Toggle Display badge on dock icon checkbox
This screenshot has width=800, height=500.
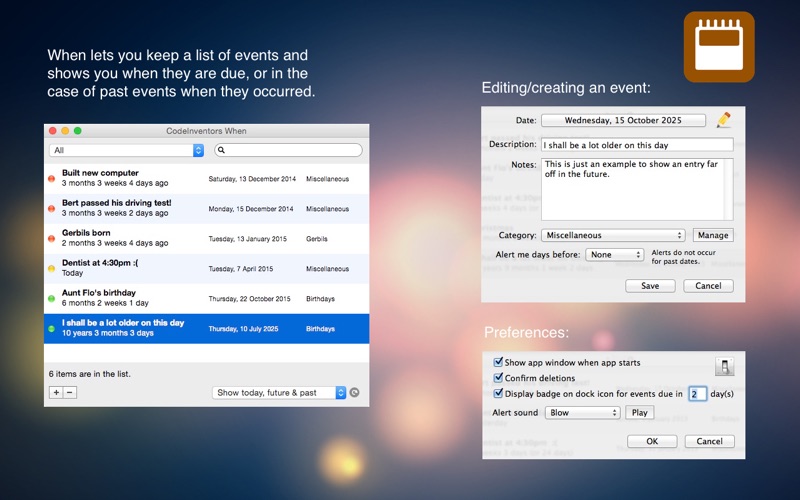click(498, 393)
